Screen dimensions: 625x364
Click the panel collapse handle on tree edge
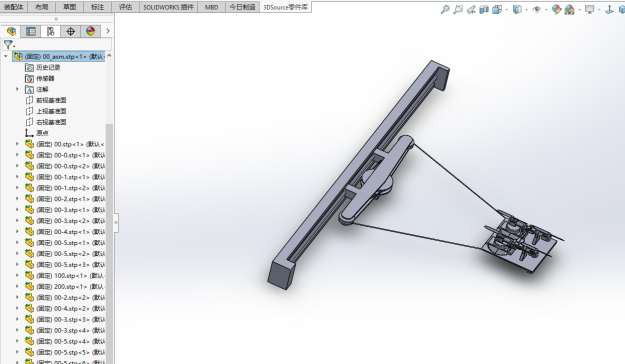pos(116,222)
